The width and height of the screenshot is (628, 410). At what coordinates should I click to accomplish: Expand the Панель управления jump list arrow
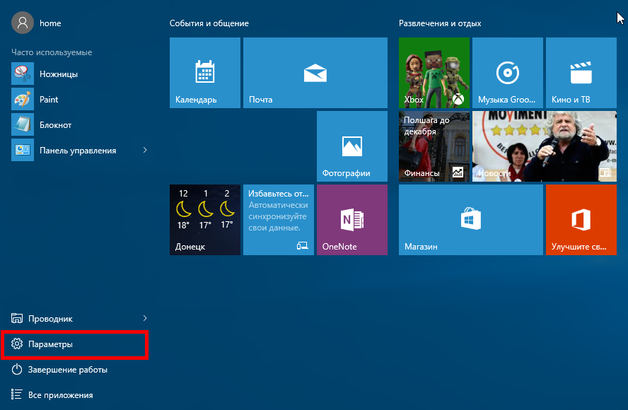tap(146, 150)
